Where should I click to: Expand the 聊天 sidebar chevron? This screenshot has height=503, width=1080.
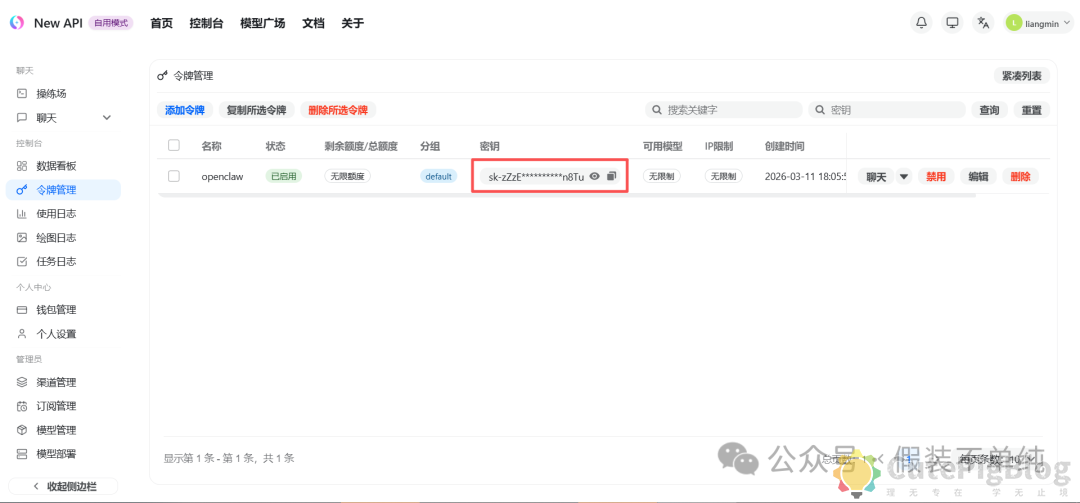[107, 118]
